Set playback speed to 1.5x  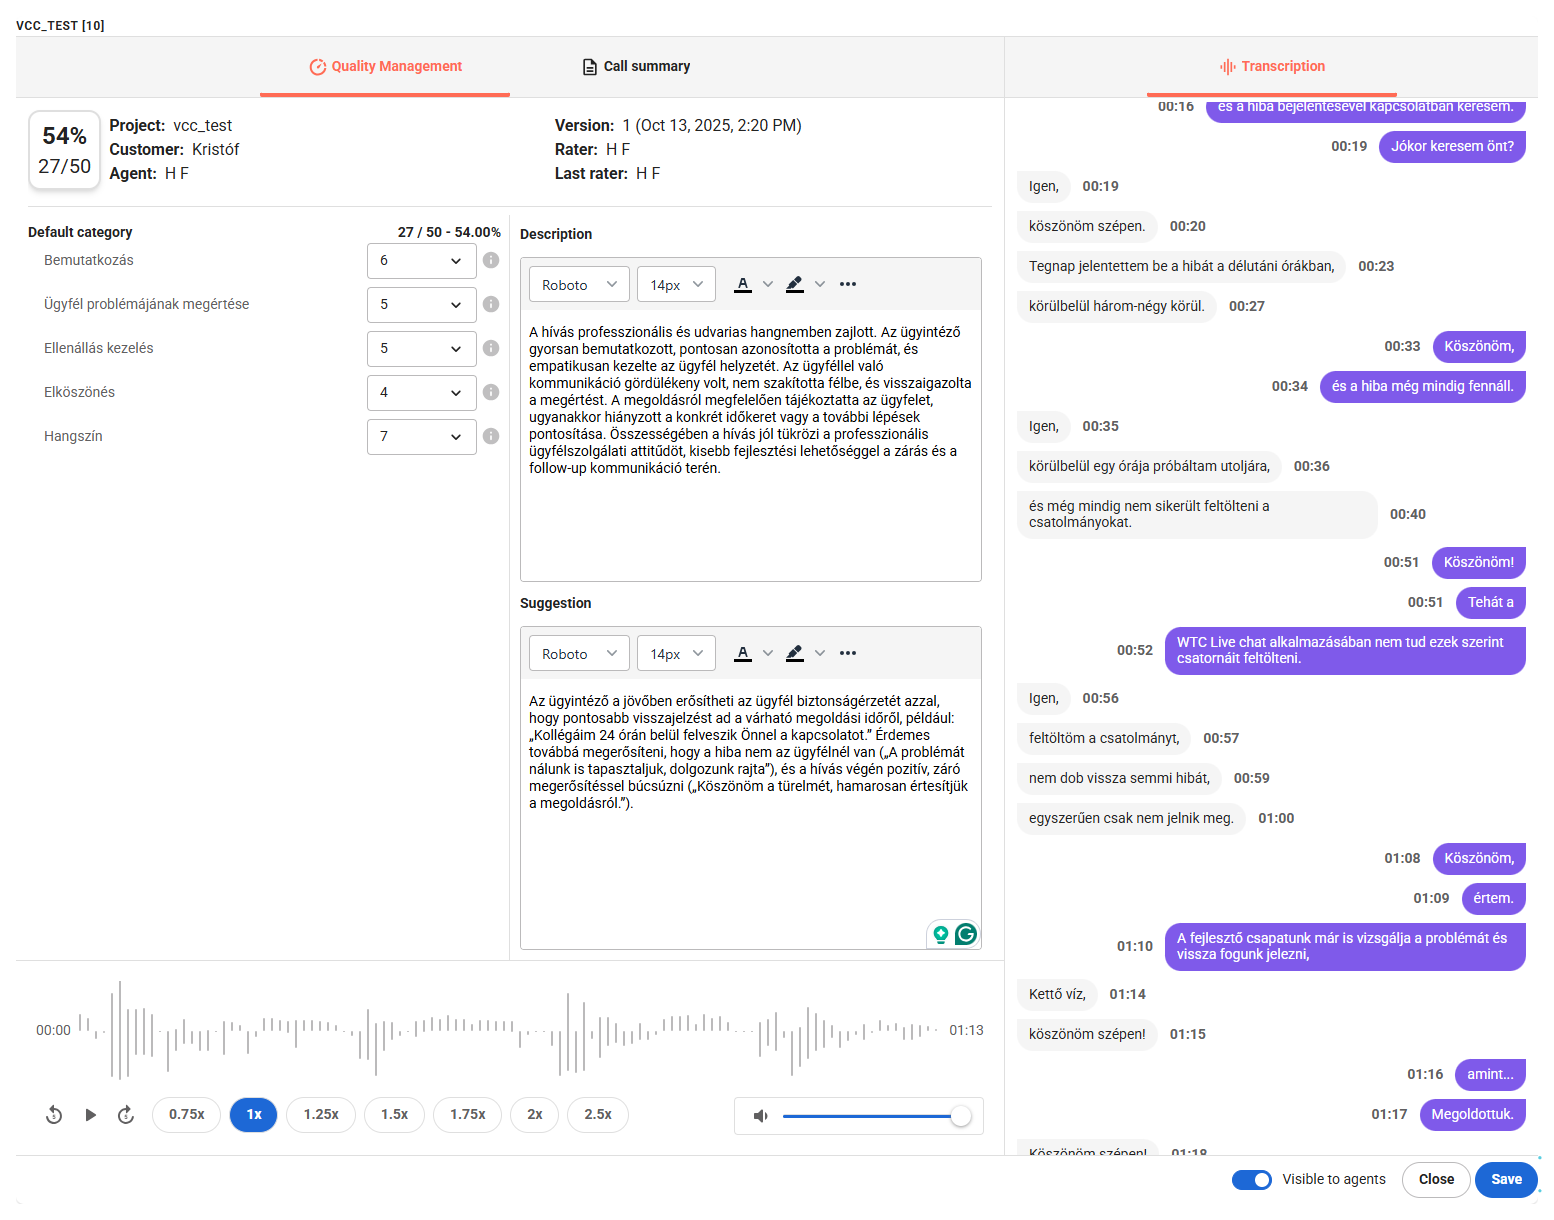394,1115
